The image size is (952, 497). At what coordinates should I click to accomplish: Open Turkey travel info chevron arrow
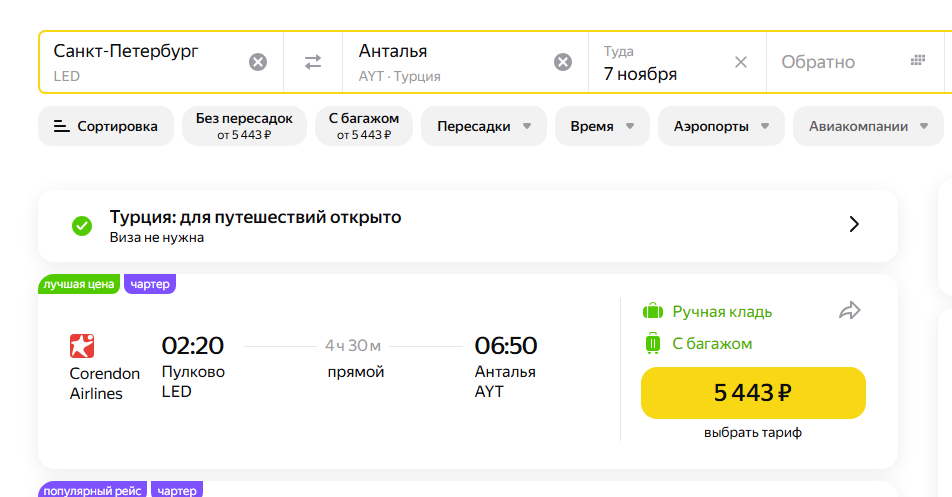854,225
